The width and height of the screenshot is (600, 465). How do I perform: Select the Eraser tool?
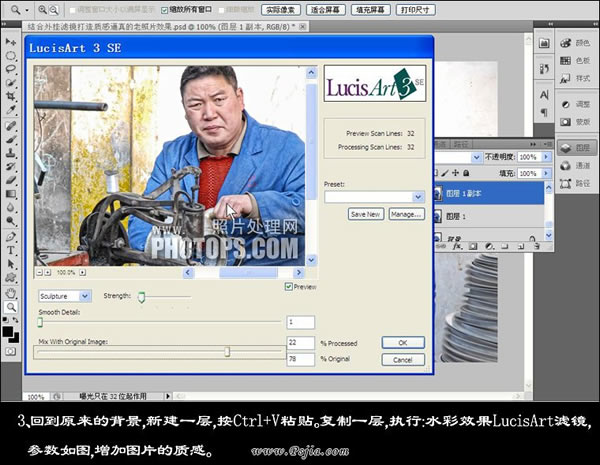click(11, 180)
